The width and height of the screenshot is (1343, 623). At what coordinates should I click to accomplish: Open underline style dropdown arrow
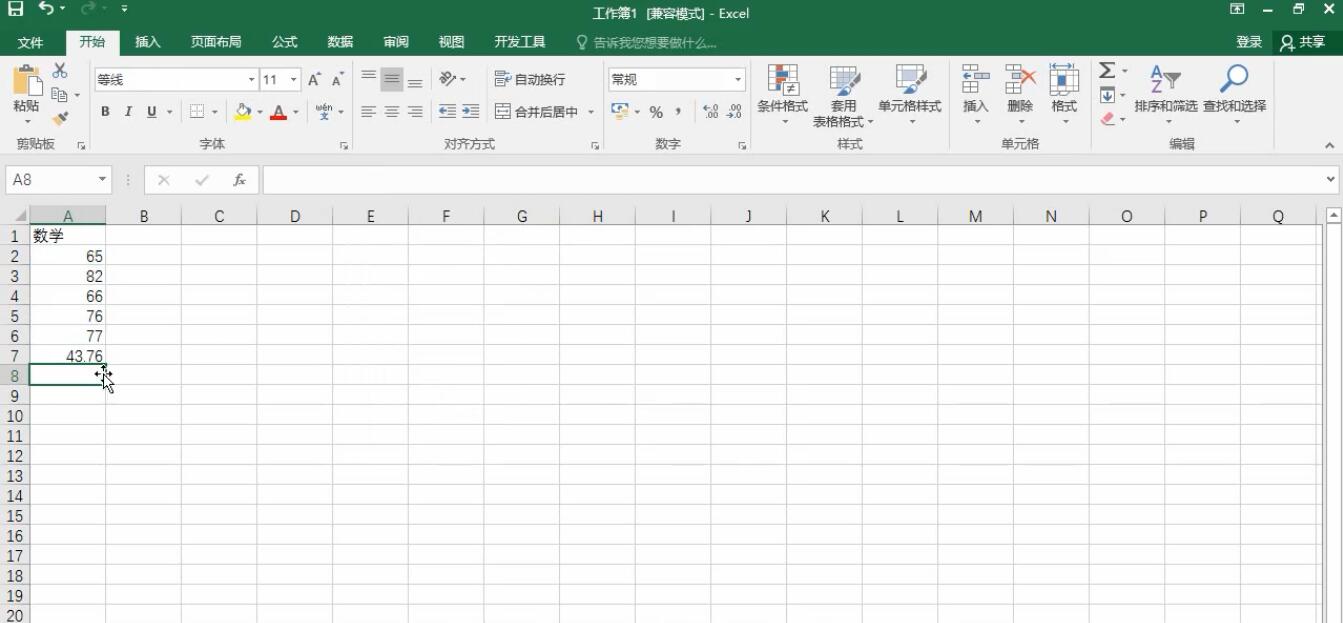point(169,112)
